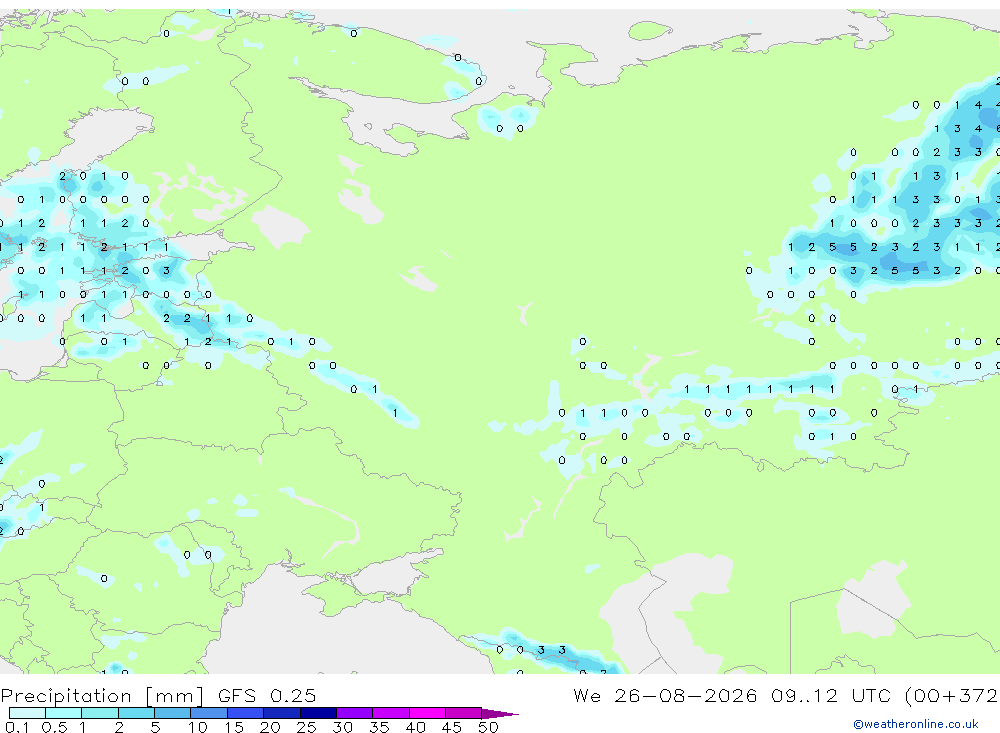
Task: Click the '40' legend scale label
Action: [x=416, y=727]
